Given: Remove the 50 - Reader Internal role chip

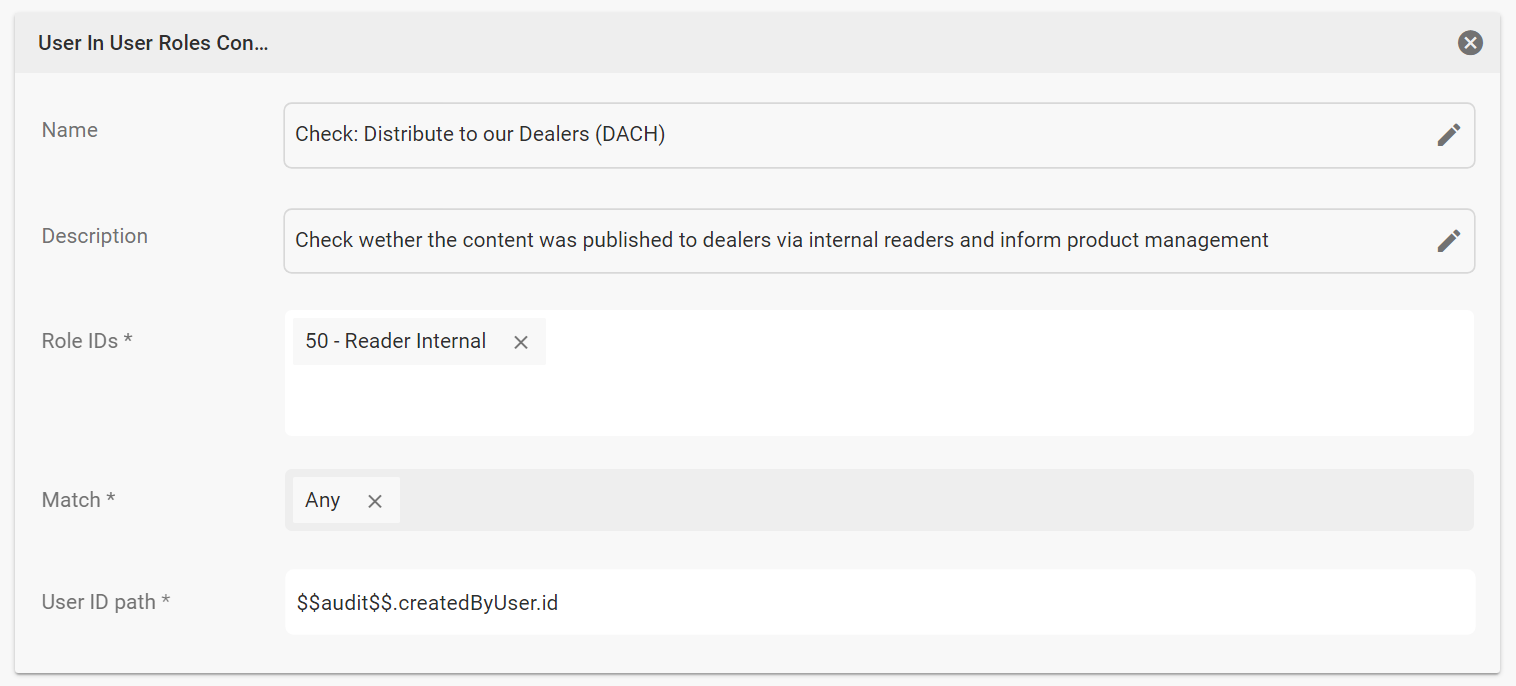Looking at the screenshot, I should pyautogui.click(x=521, y=342).
